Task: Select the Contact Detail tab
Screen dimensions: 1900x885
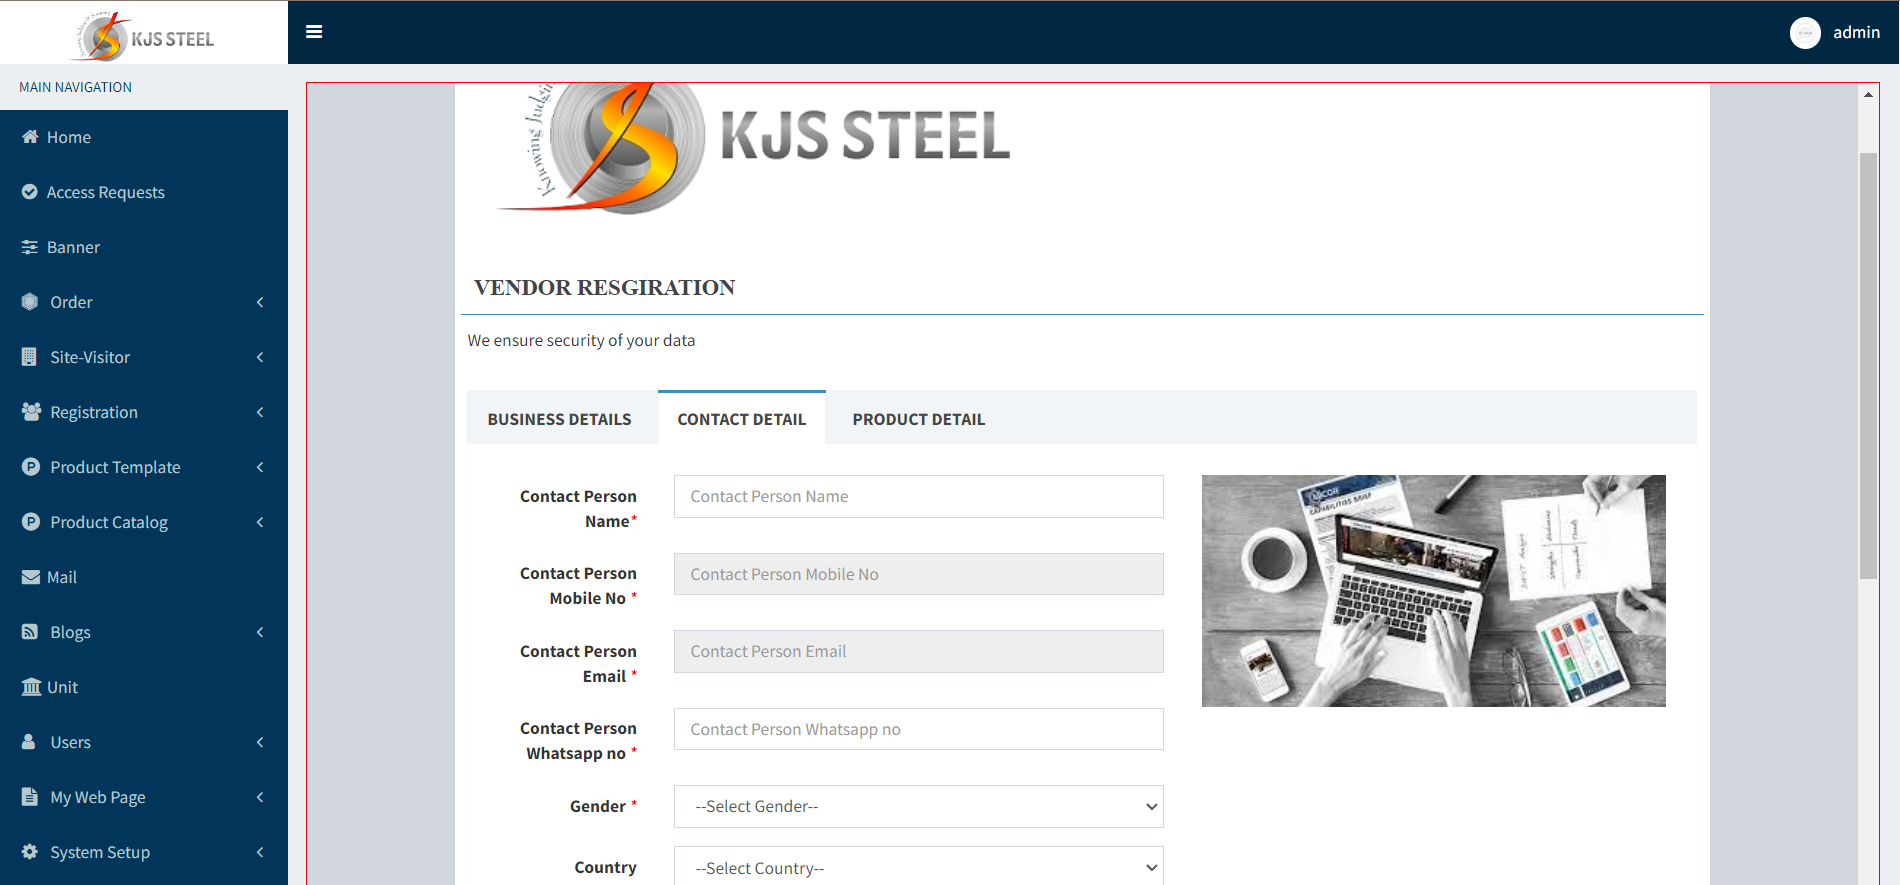Action: pos(742,419)
